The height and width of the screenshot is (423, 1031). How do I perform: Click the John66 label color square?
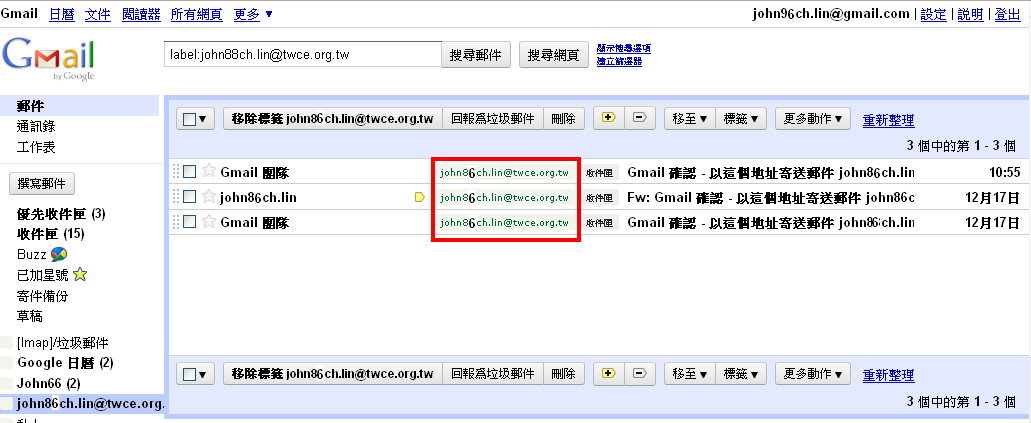pyautogui.click(x=7, y=383)
